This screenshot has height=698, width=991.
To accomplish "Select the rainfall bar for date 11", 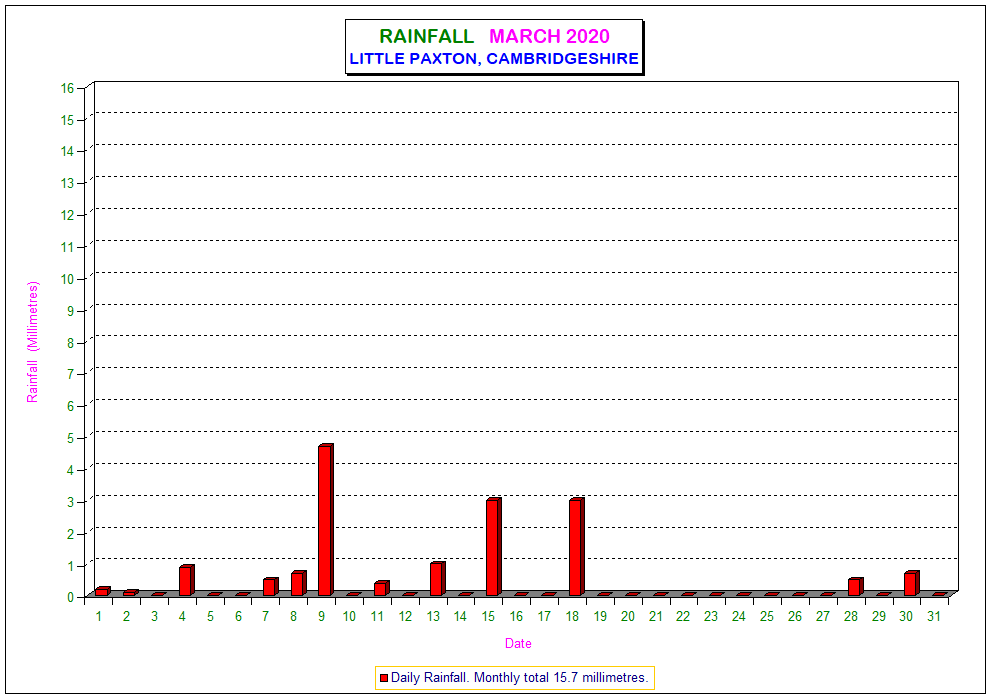I will click(x=382, y=588).
